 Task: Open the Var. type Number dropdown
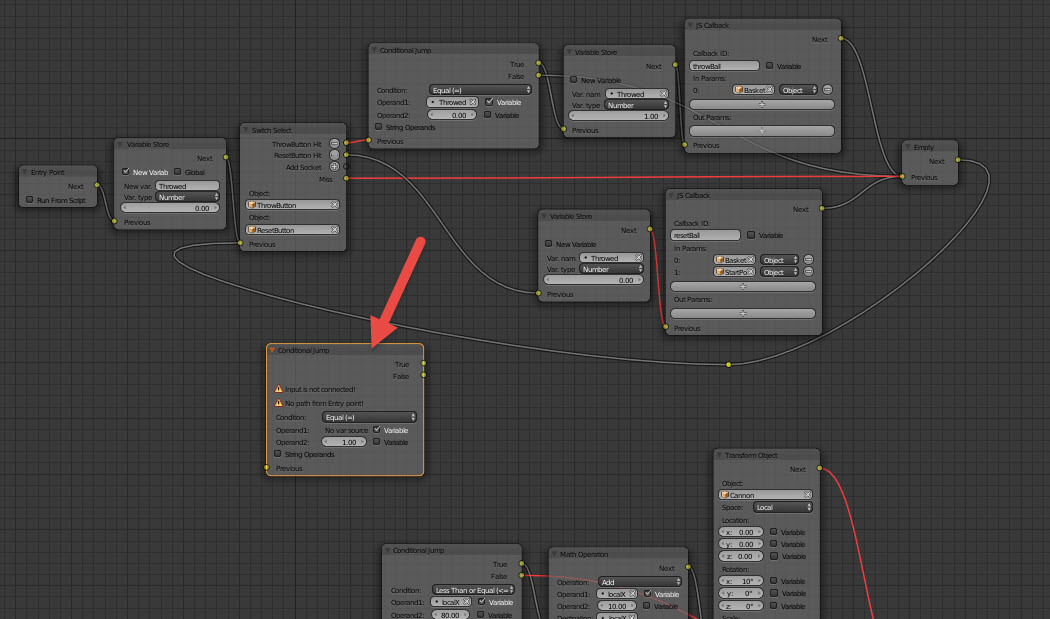187,197
